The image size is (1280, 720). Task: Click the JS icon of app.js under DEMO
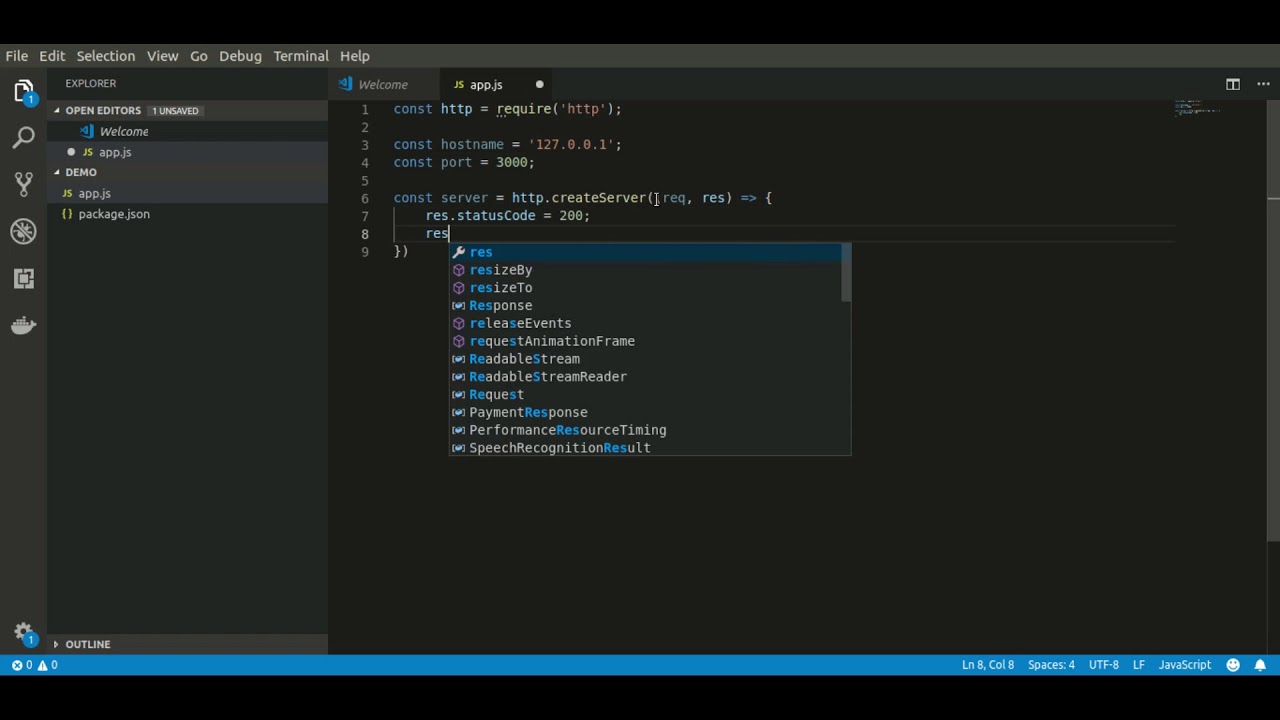pos(67,194)
